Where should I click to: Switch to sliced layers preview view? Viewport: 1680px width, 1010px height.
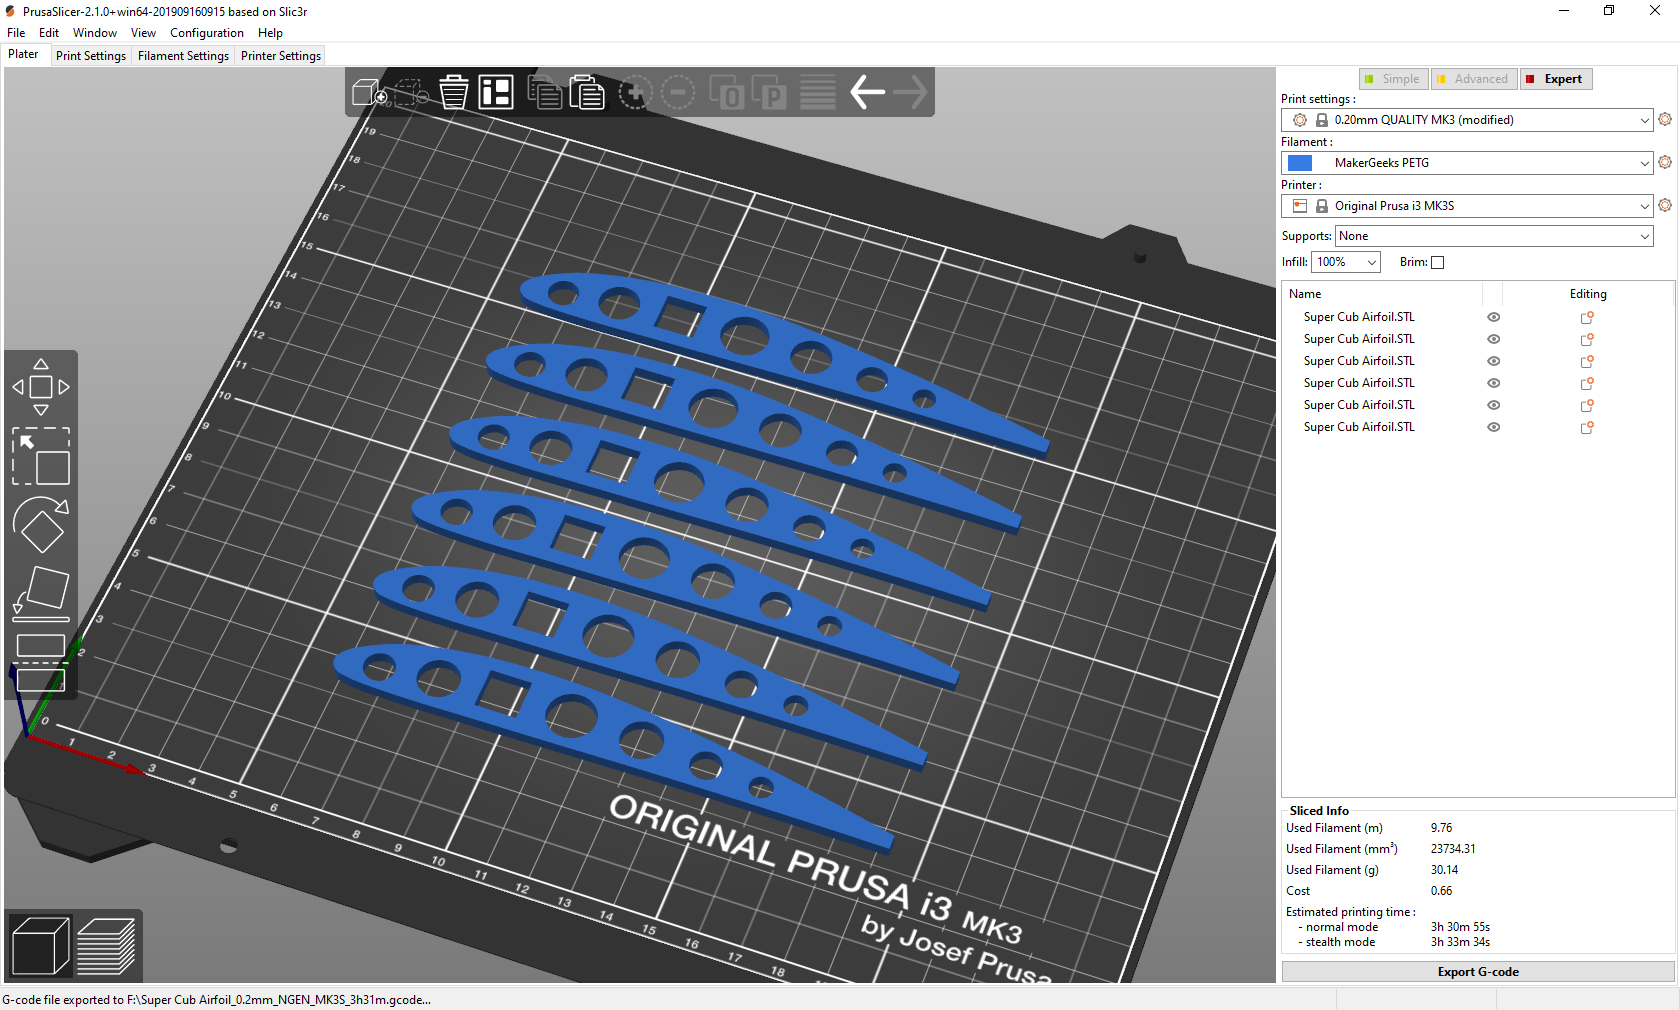[x=106, y=946]
